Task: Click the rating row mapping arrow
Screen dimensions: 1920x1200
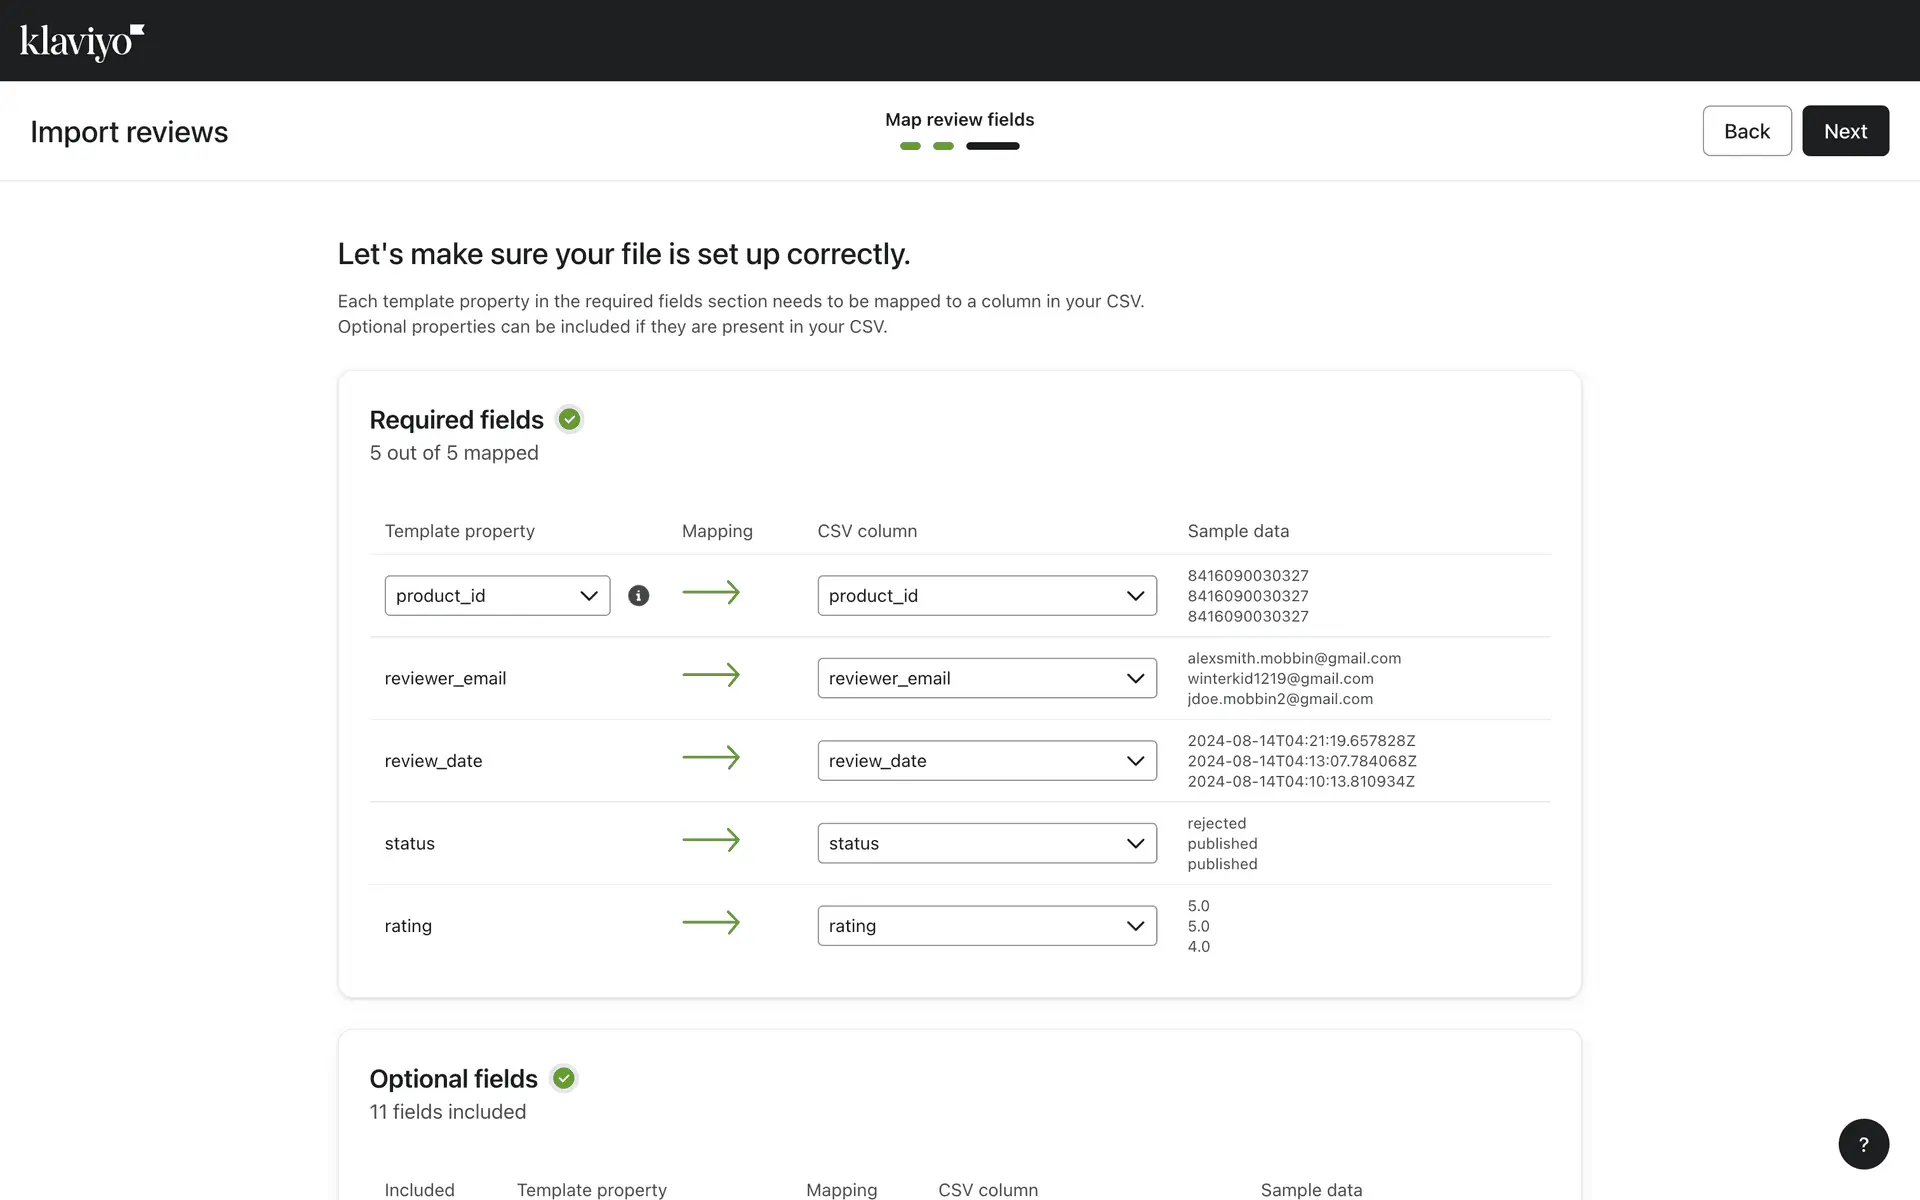Action: point(711,923)
